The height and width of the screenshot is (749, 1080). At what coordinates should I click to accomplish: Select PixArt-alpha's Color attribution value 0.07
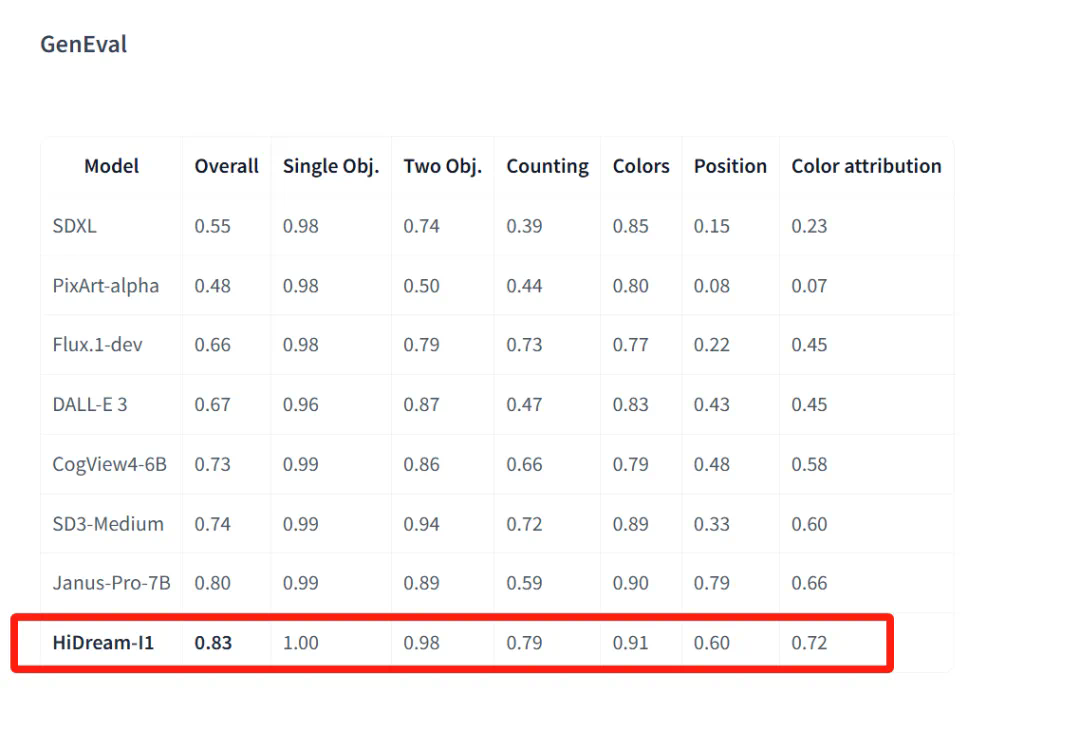(809, 286)
